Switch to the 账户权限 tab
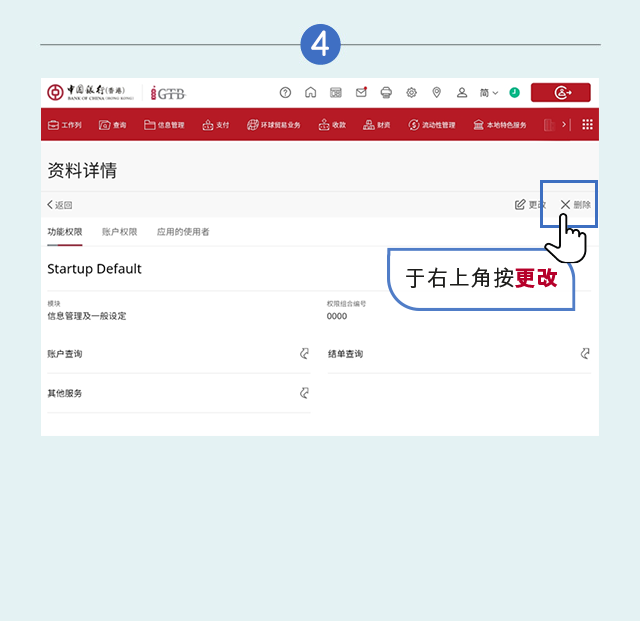The image size is (640, 621). 120,232
